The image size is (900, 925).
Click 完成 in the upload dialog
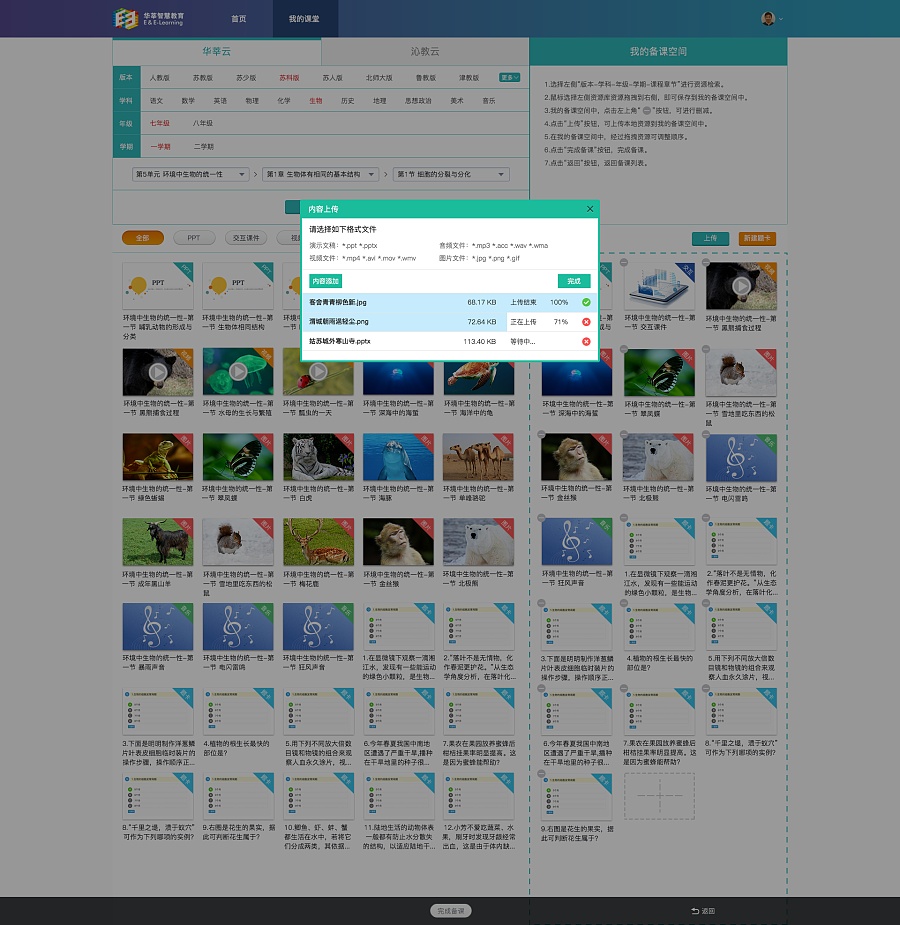[574, 281]
